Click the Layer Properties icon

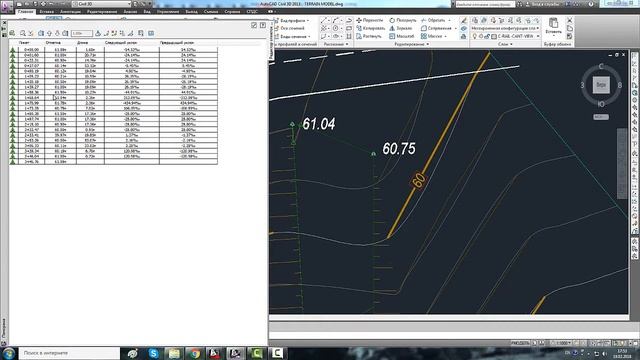(x=475, y=20)
